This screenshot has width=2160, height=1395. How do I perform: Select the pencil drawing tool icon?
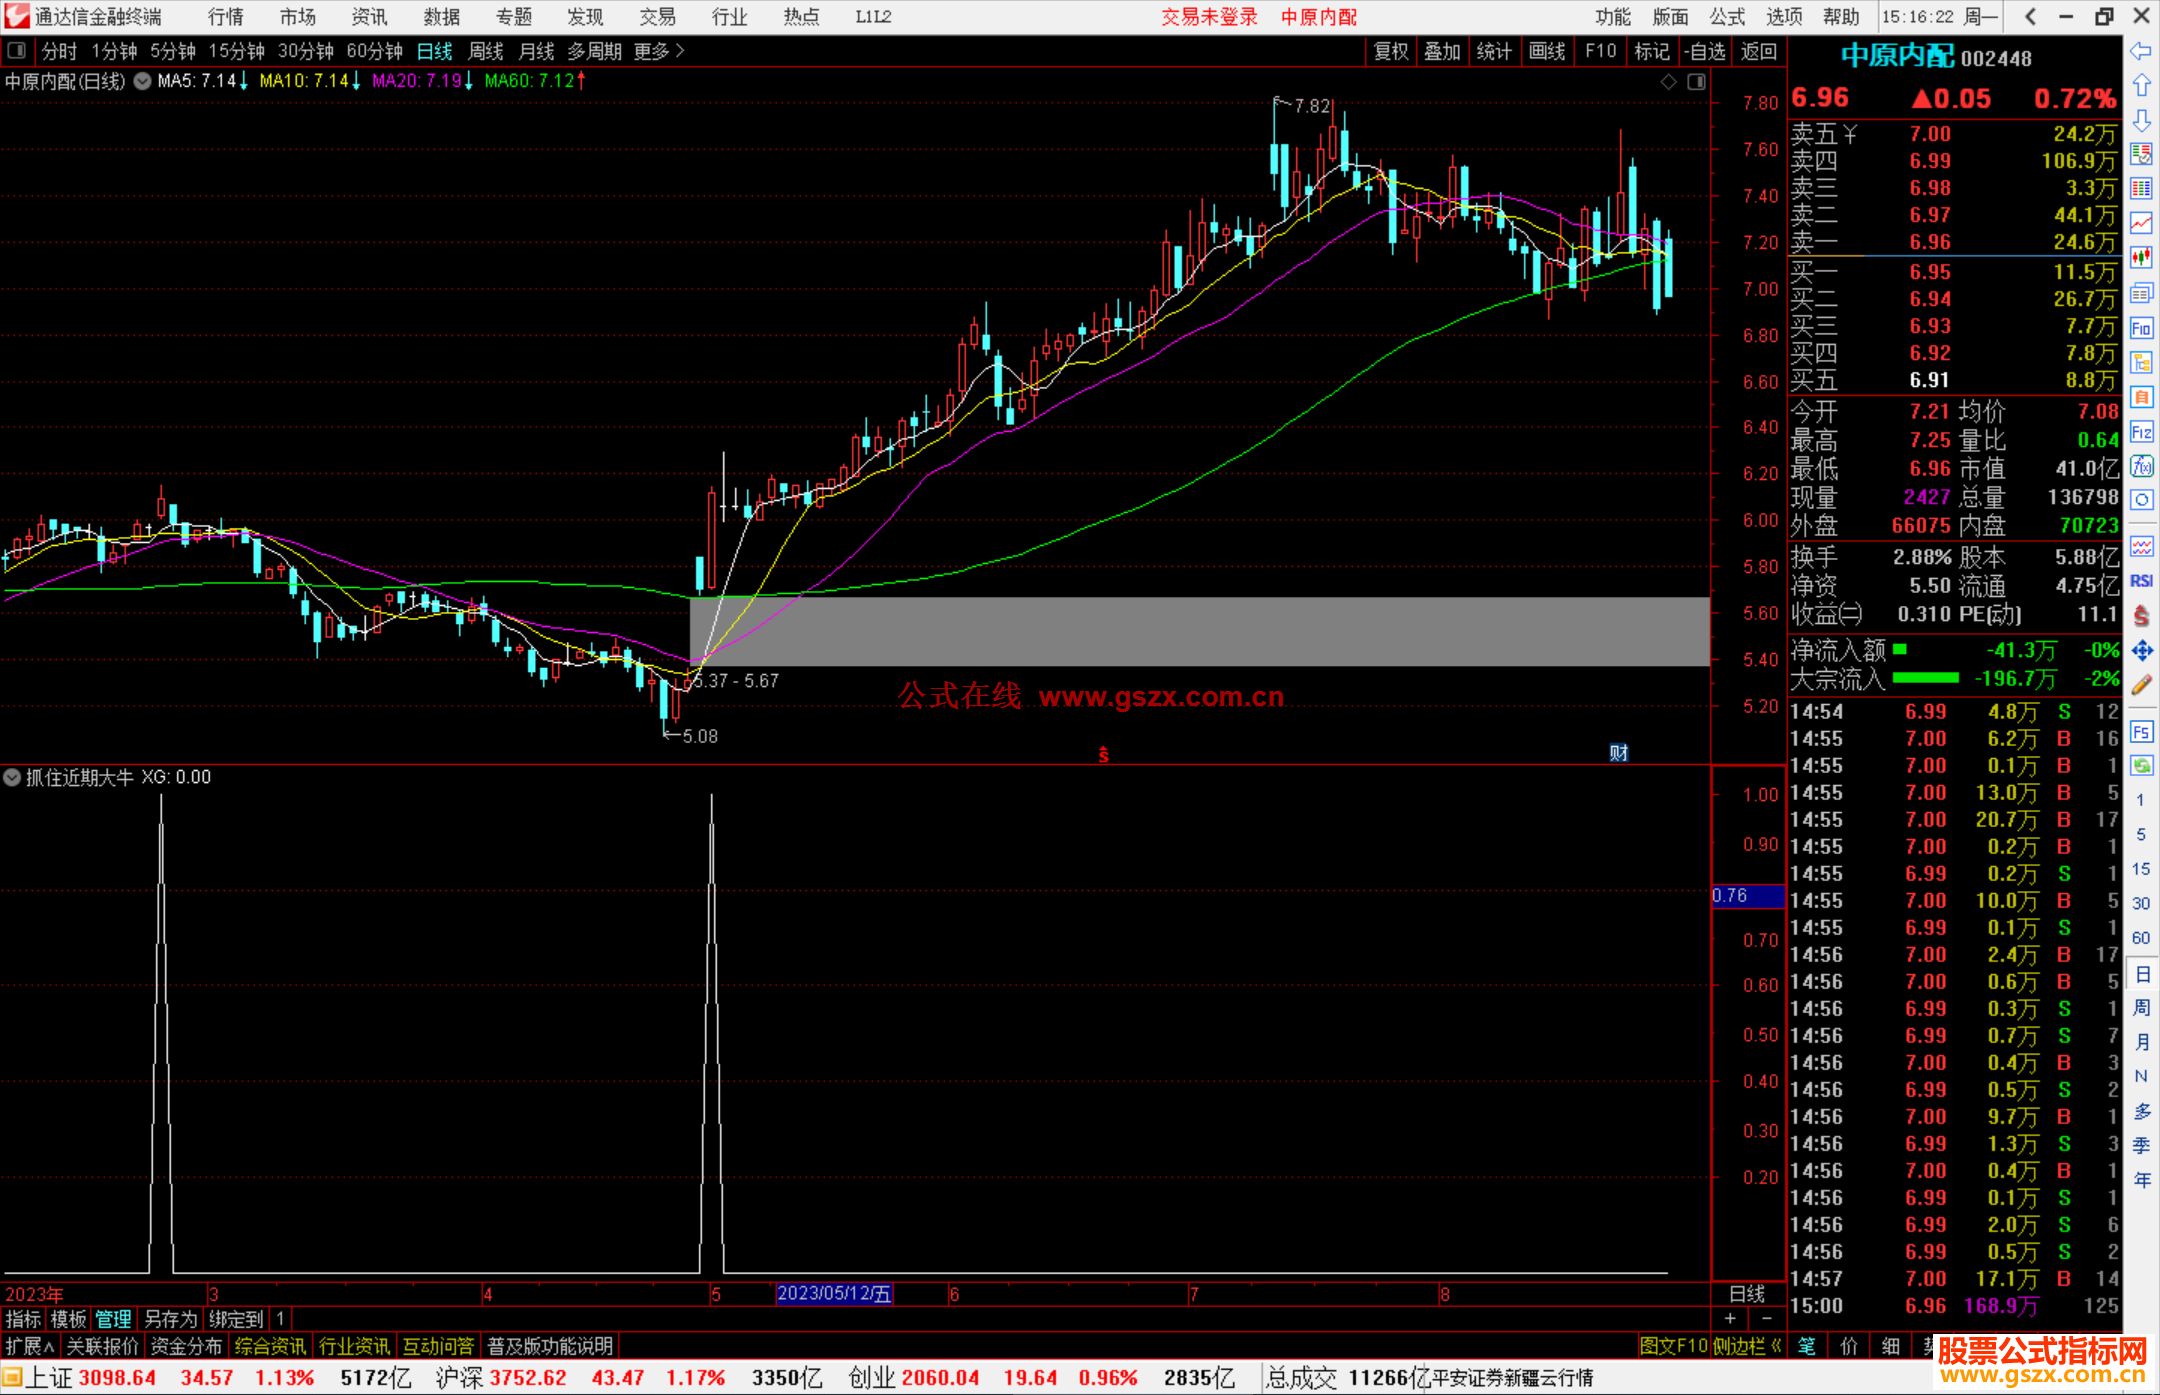(x=2141, y=686)
